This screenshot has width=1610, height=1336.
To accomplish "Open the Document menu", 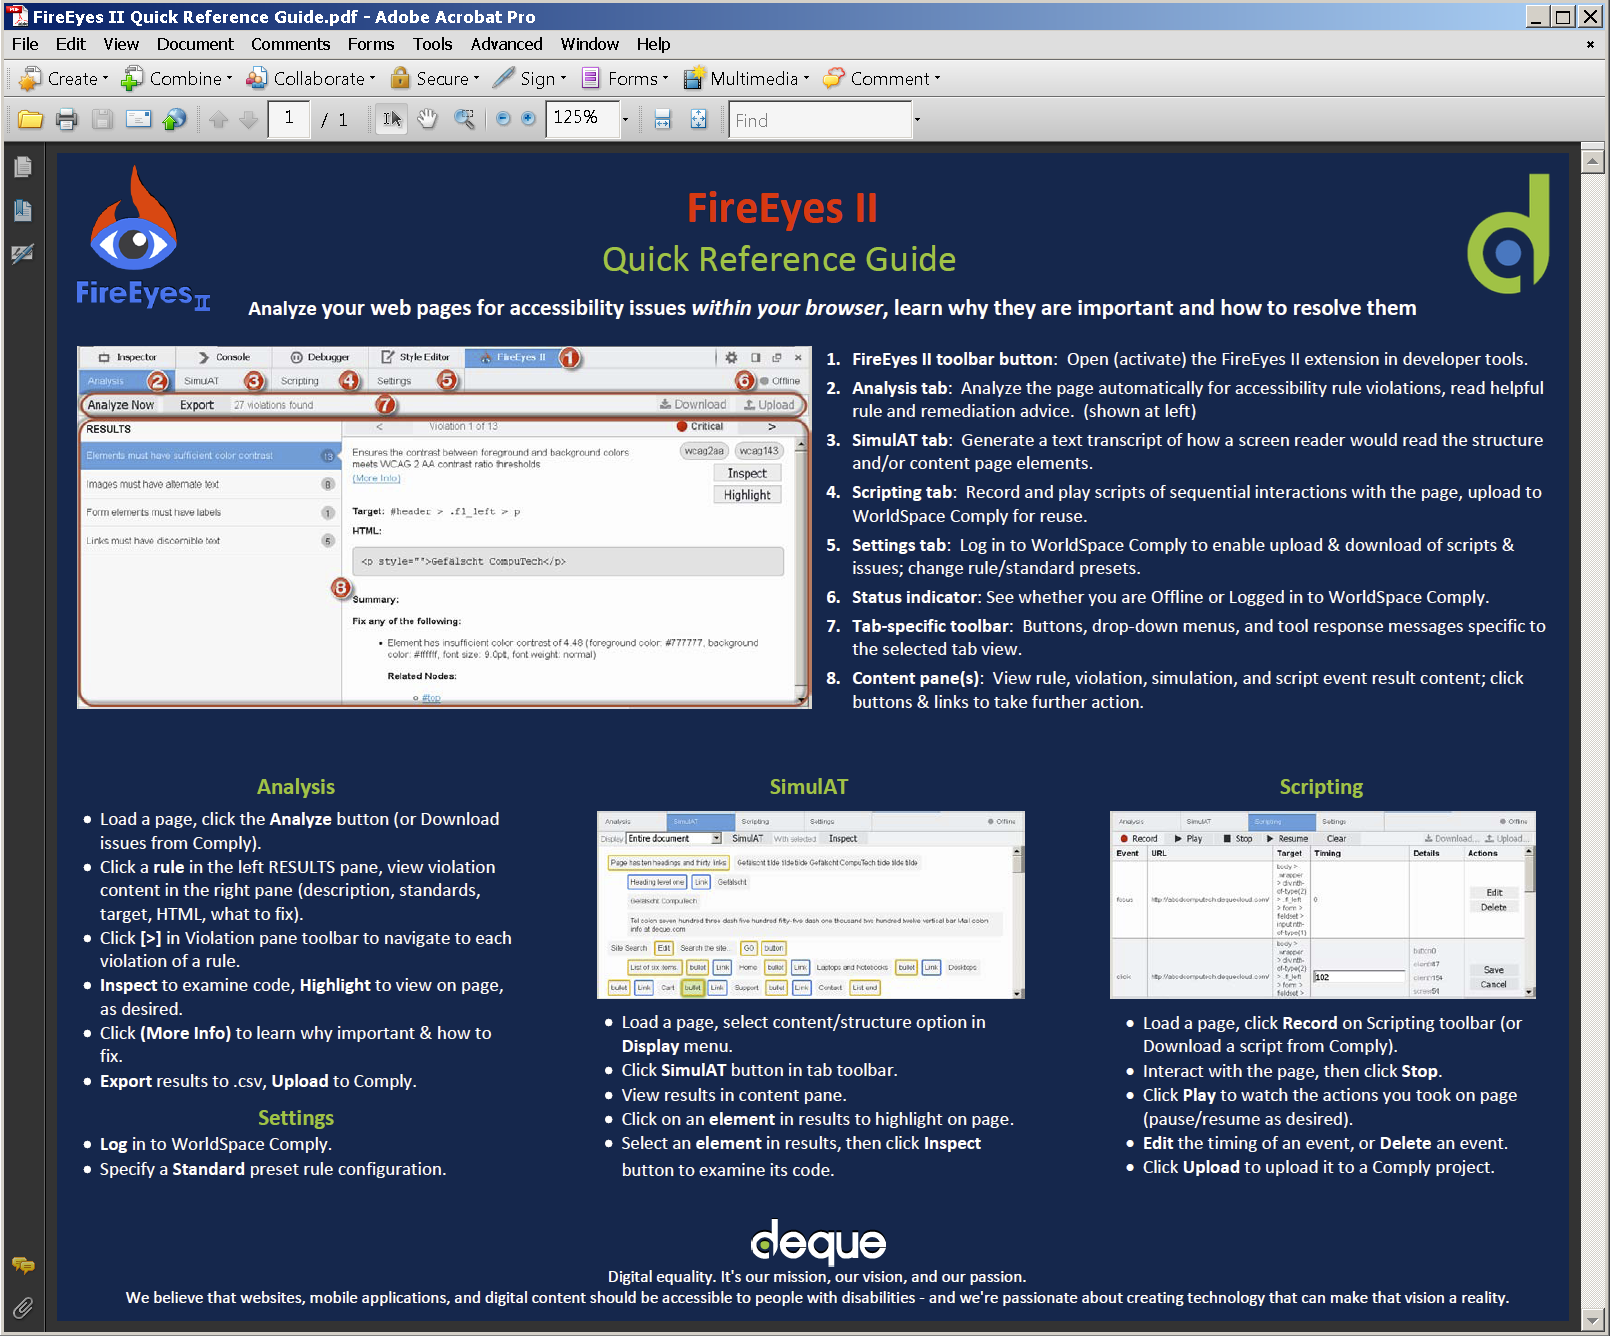I will pos(195,44).
